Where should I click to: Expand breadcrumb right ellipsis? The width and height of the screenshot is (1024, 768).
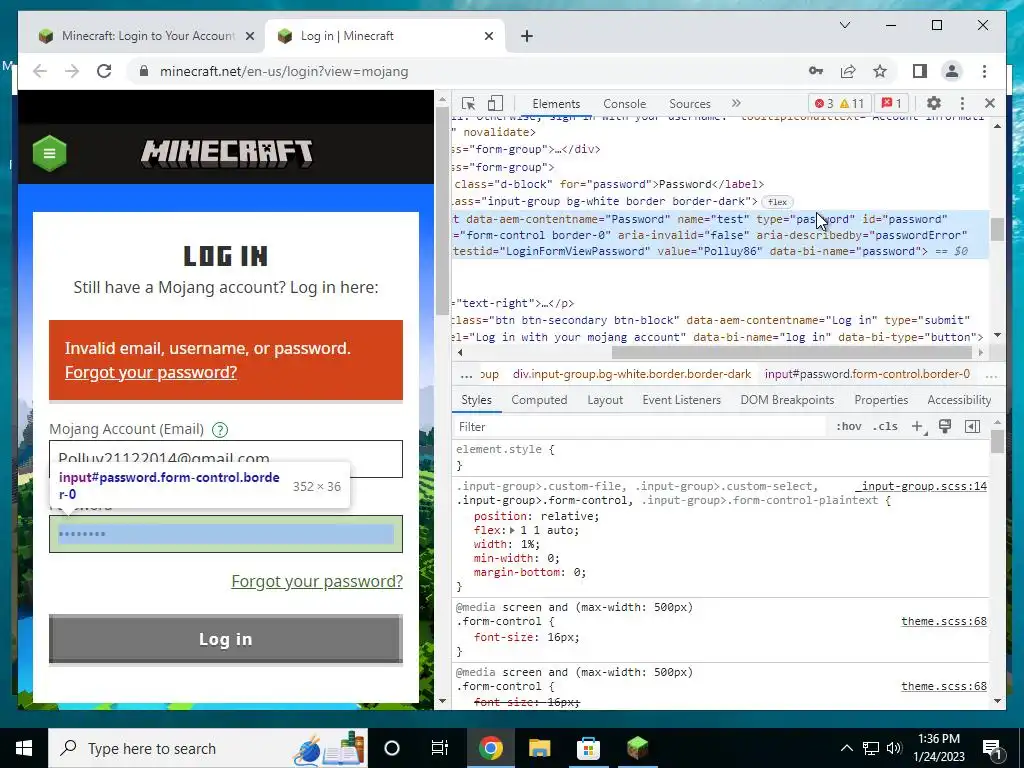991,374
